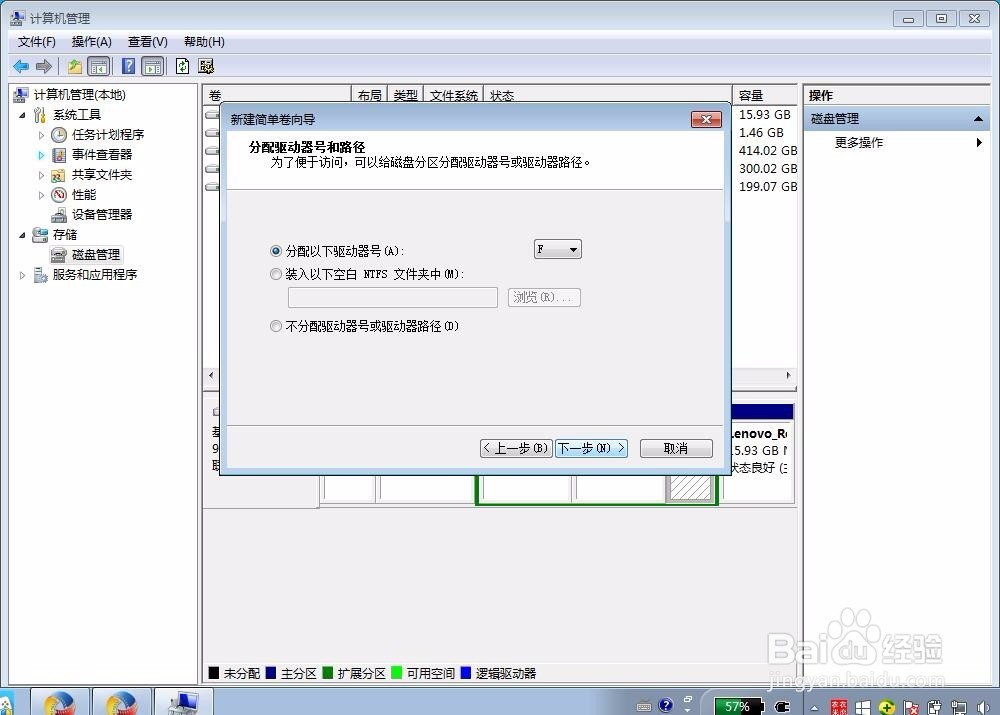Click the volume speaker tray icon
This screenshot has height=715, width=1000.
coord(983,707)
